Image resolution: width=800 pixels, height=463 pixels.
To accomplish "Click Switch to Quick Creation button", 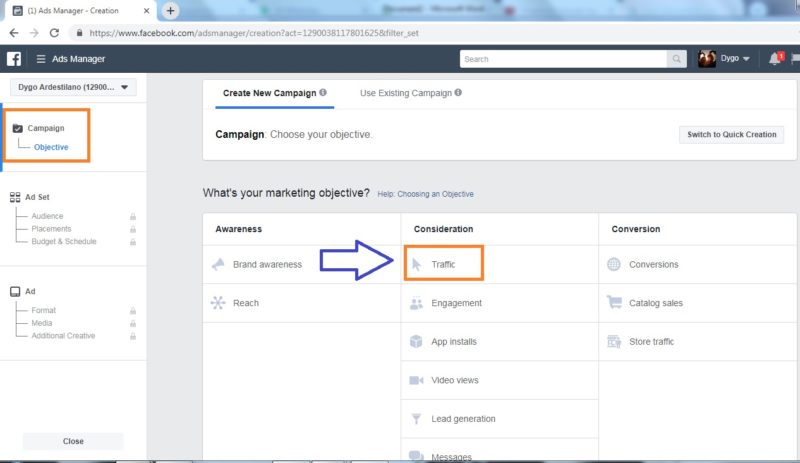I will [732, 134].
